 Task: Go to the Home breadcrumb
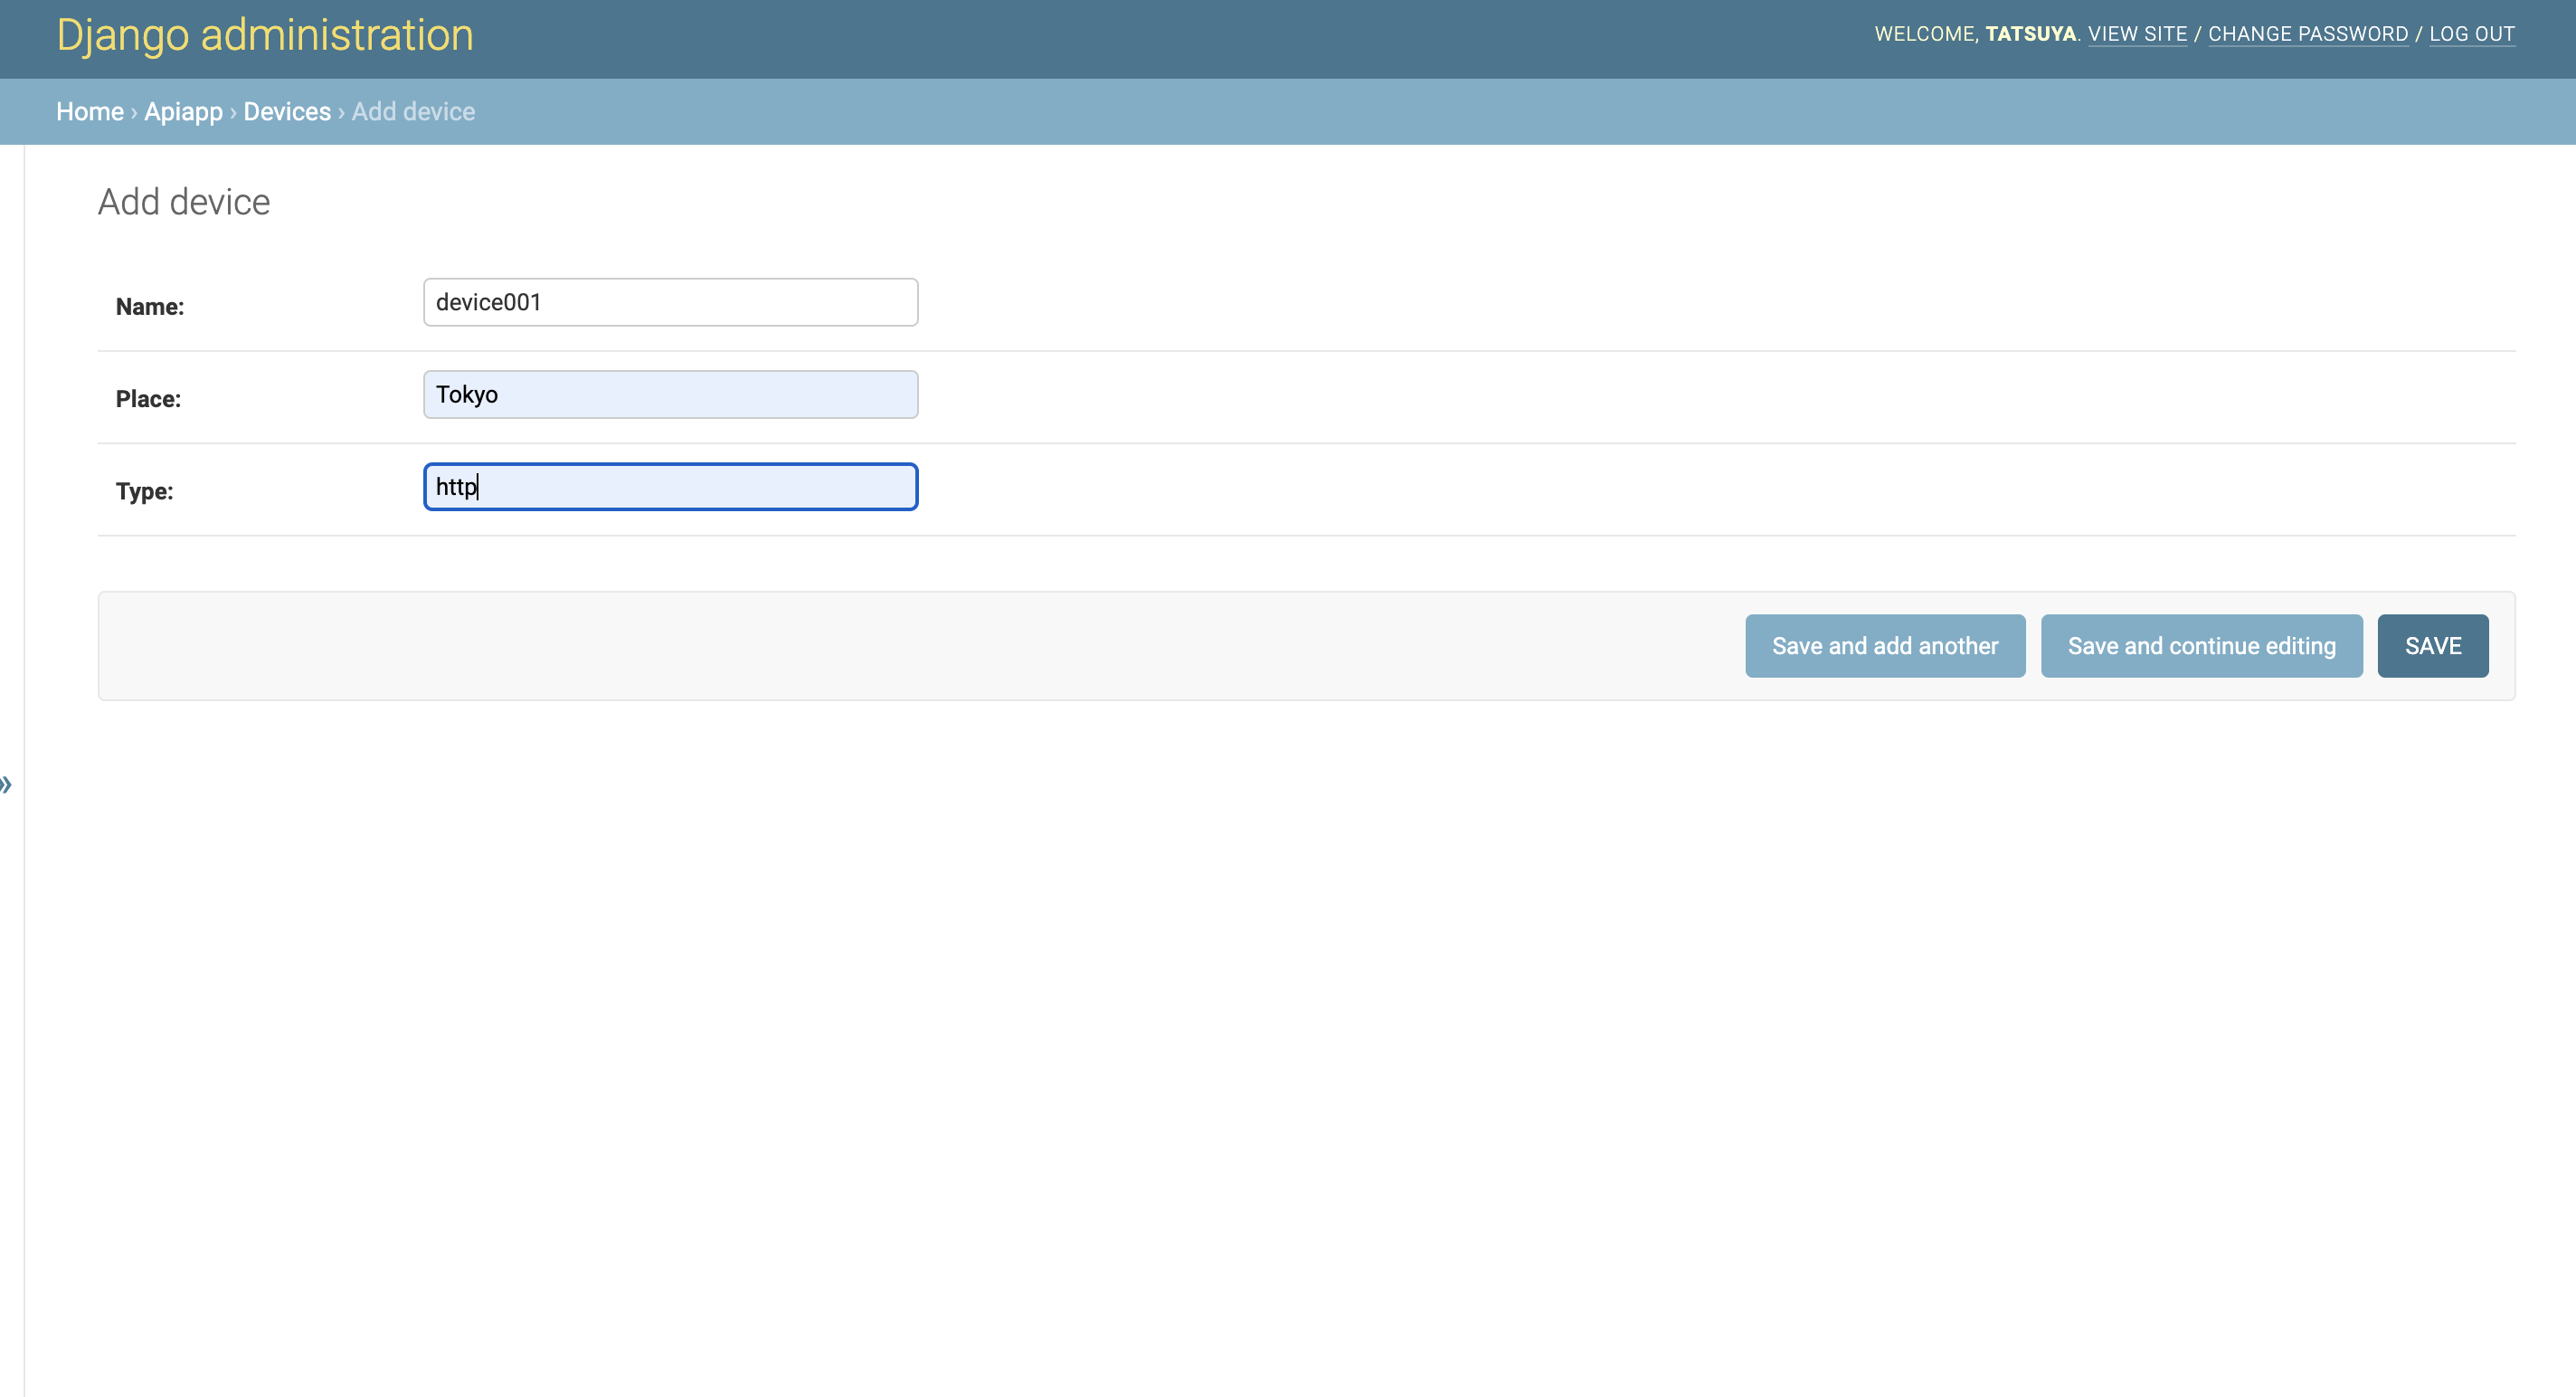tap(89, 111)
